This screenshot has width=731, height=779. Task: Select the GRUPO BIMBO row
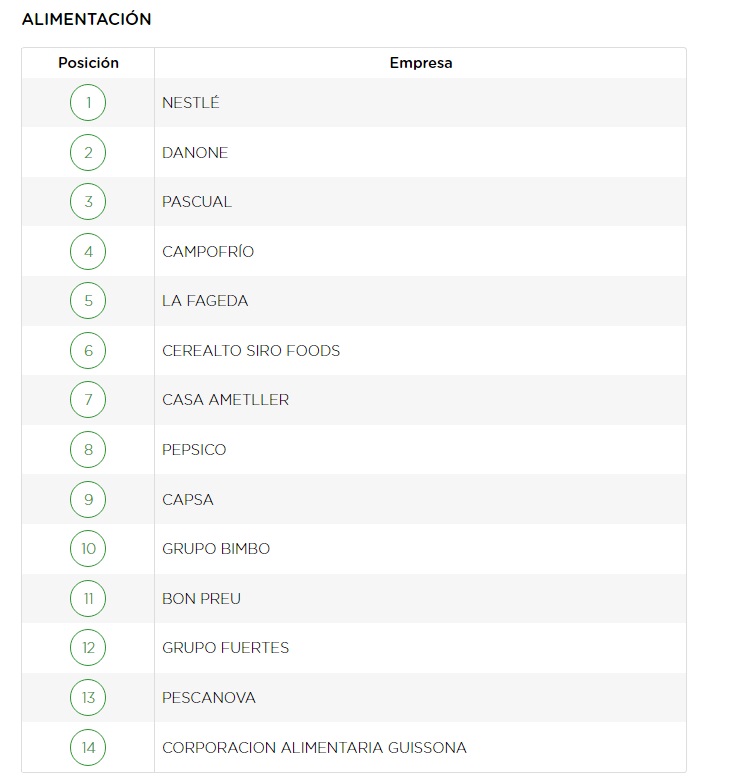(x=354, y=549)
